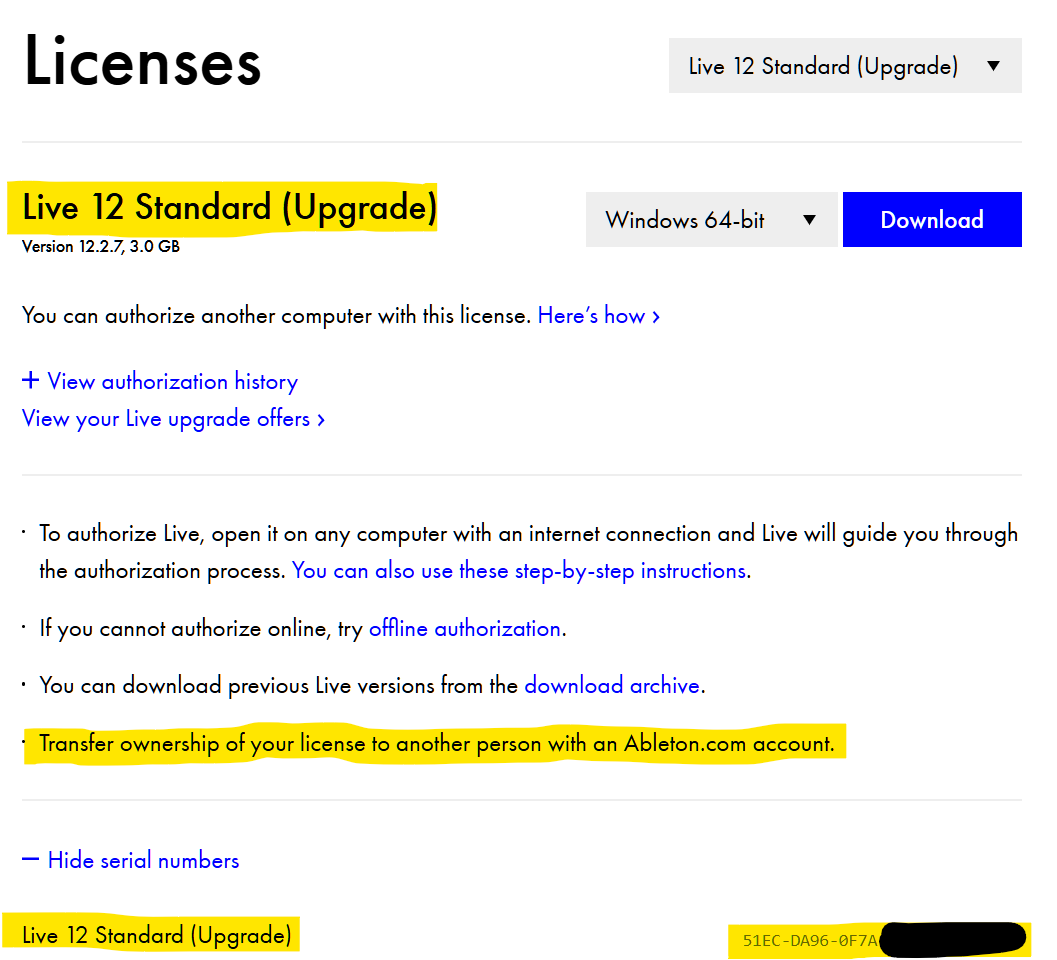
Task: Open View your Live upgrade offers
Action: click(166, 419)
